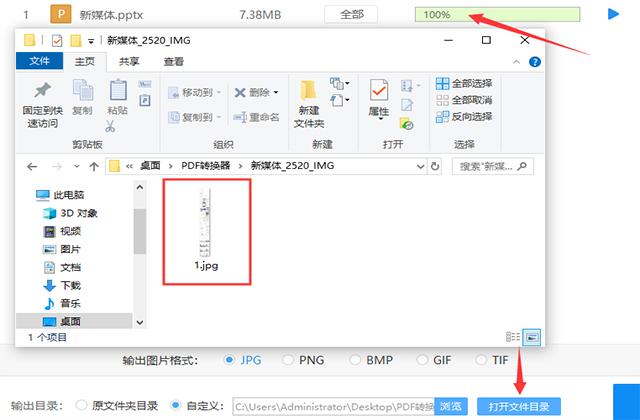Choose 自定义 output directory option
This screenshot has width=640, height=420.
(176, 405)
